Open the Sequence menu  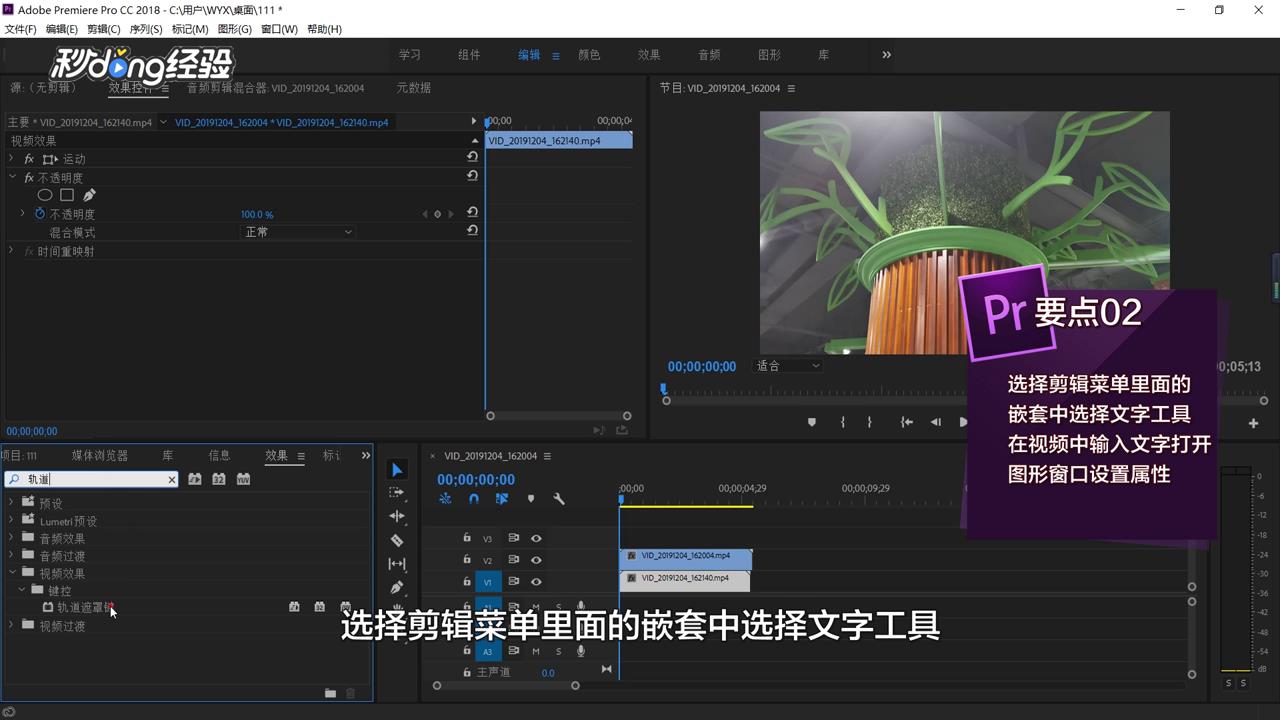146,29
